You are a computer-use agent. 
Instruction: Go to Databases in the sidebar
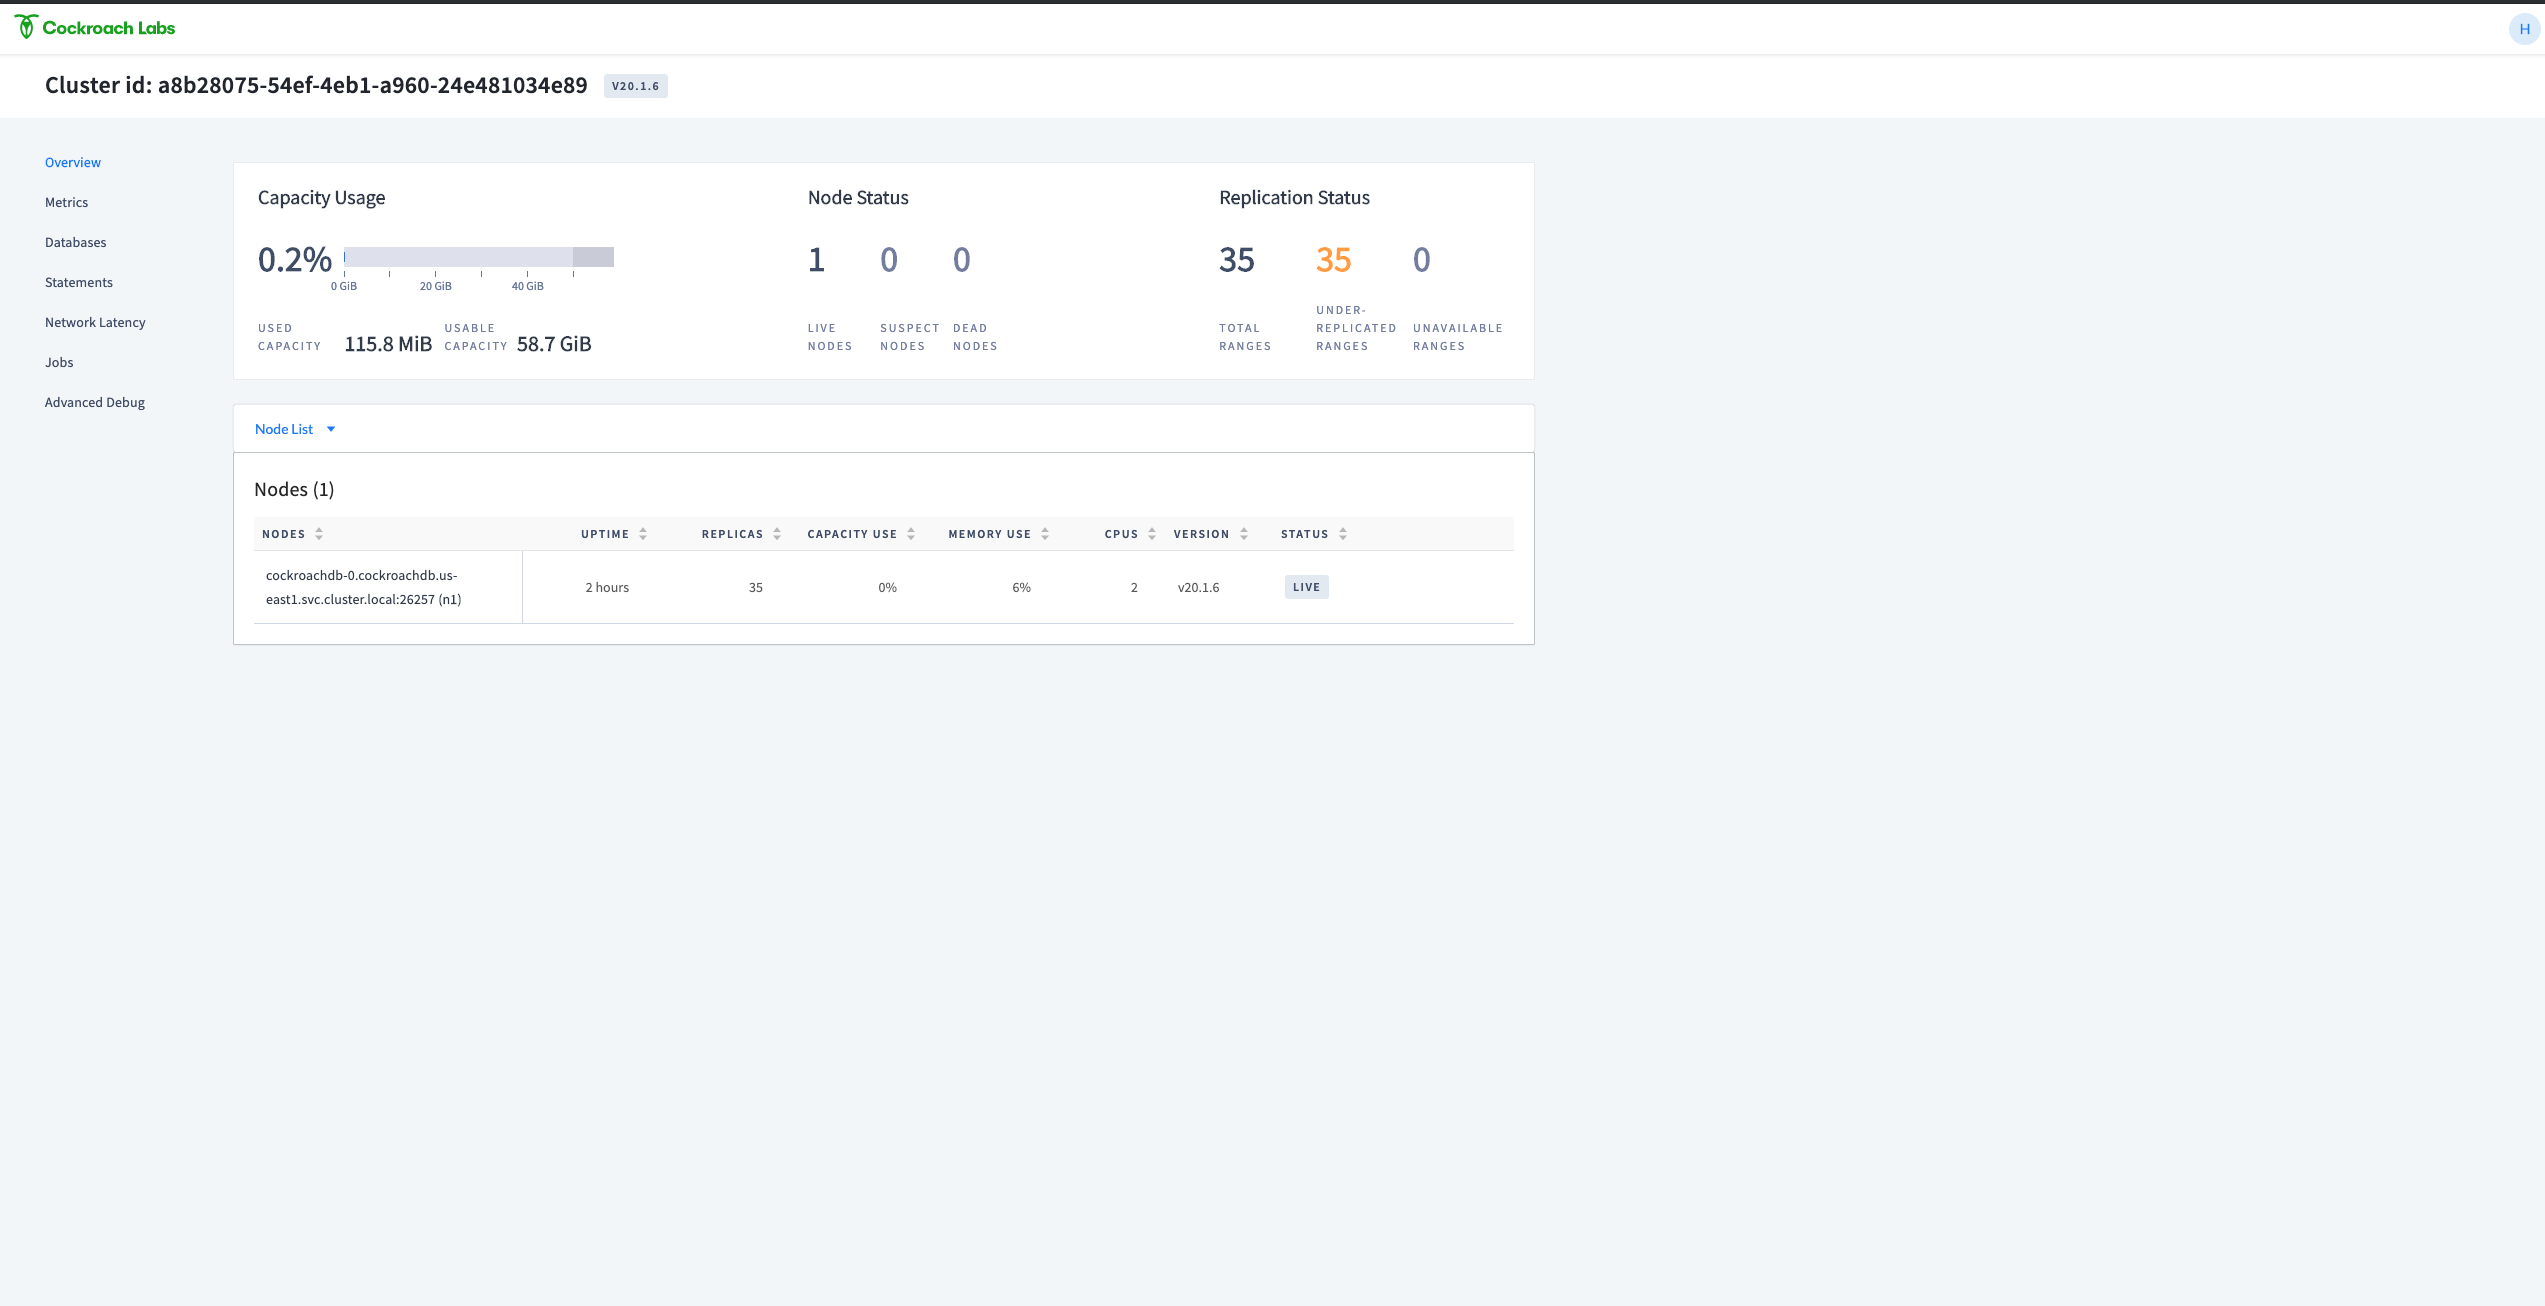[x=75, y=242]
